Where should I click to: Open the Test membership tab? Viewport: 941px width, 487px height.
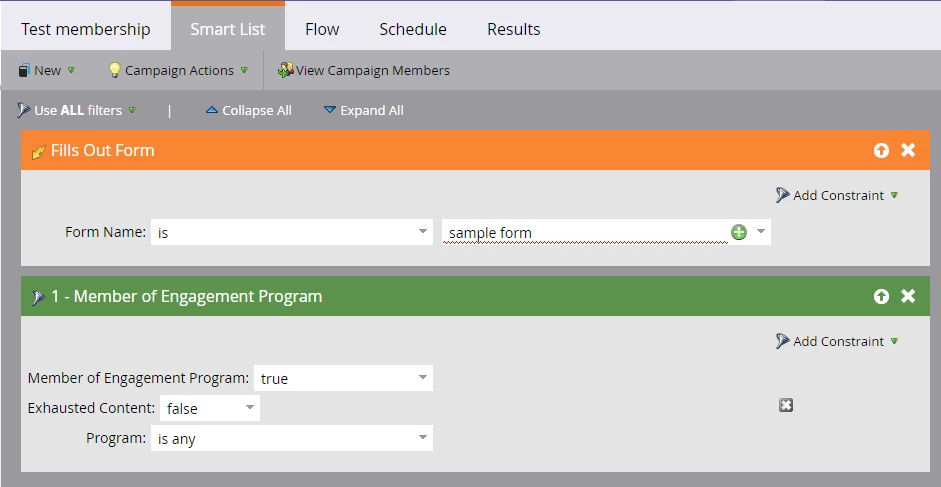click(86, 29)
